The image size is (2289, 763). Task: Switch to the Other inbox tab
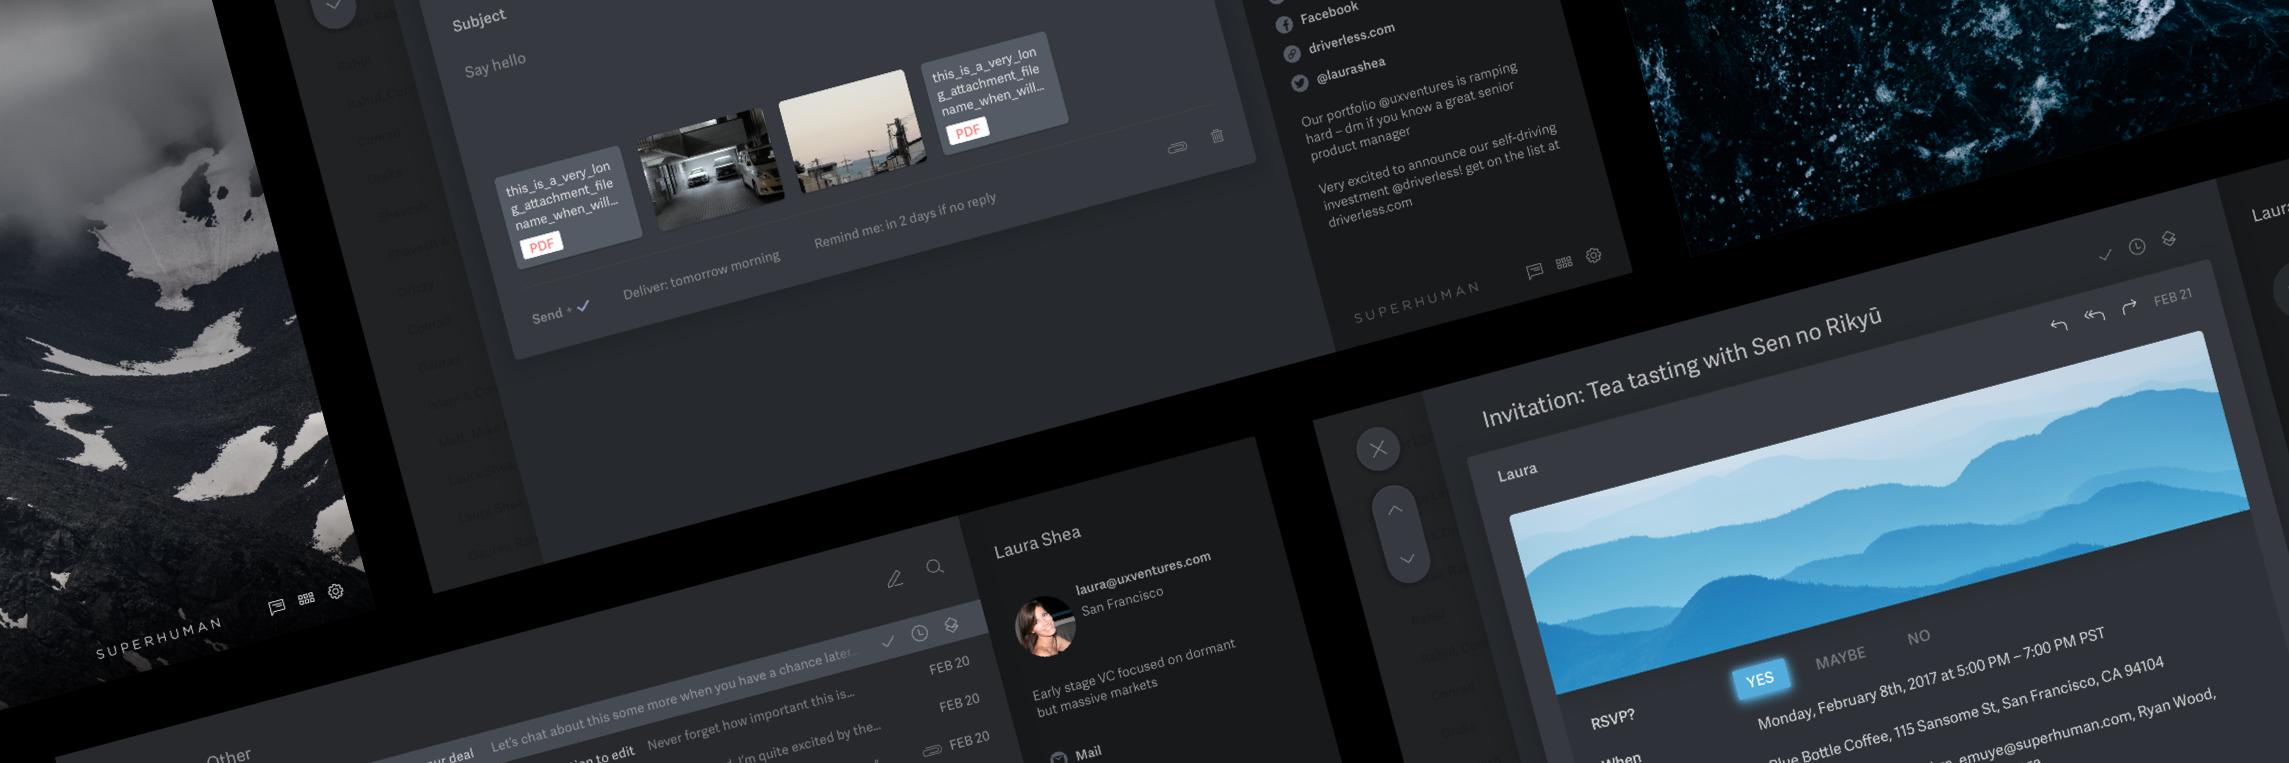pos(228,756)
